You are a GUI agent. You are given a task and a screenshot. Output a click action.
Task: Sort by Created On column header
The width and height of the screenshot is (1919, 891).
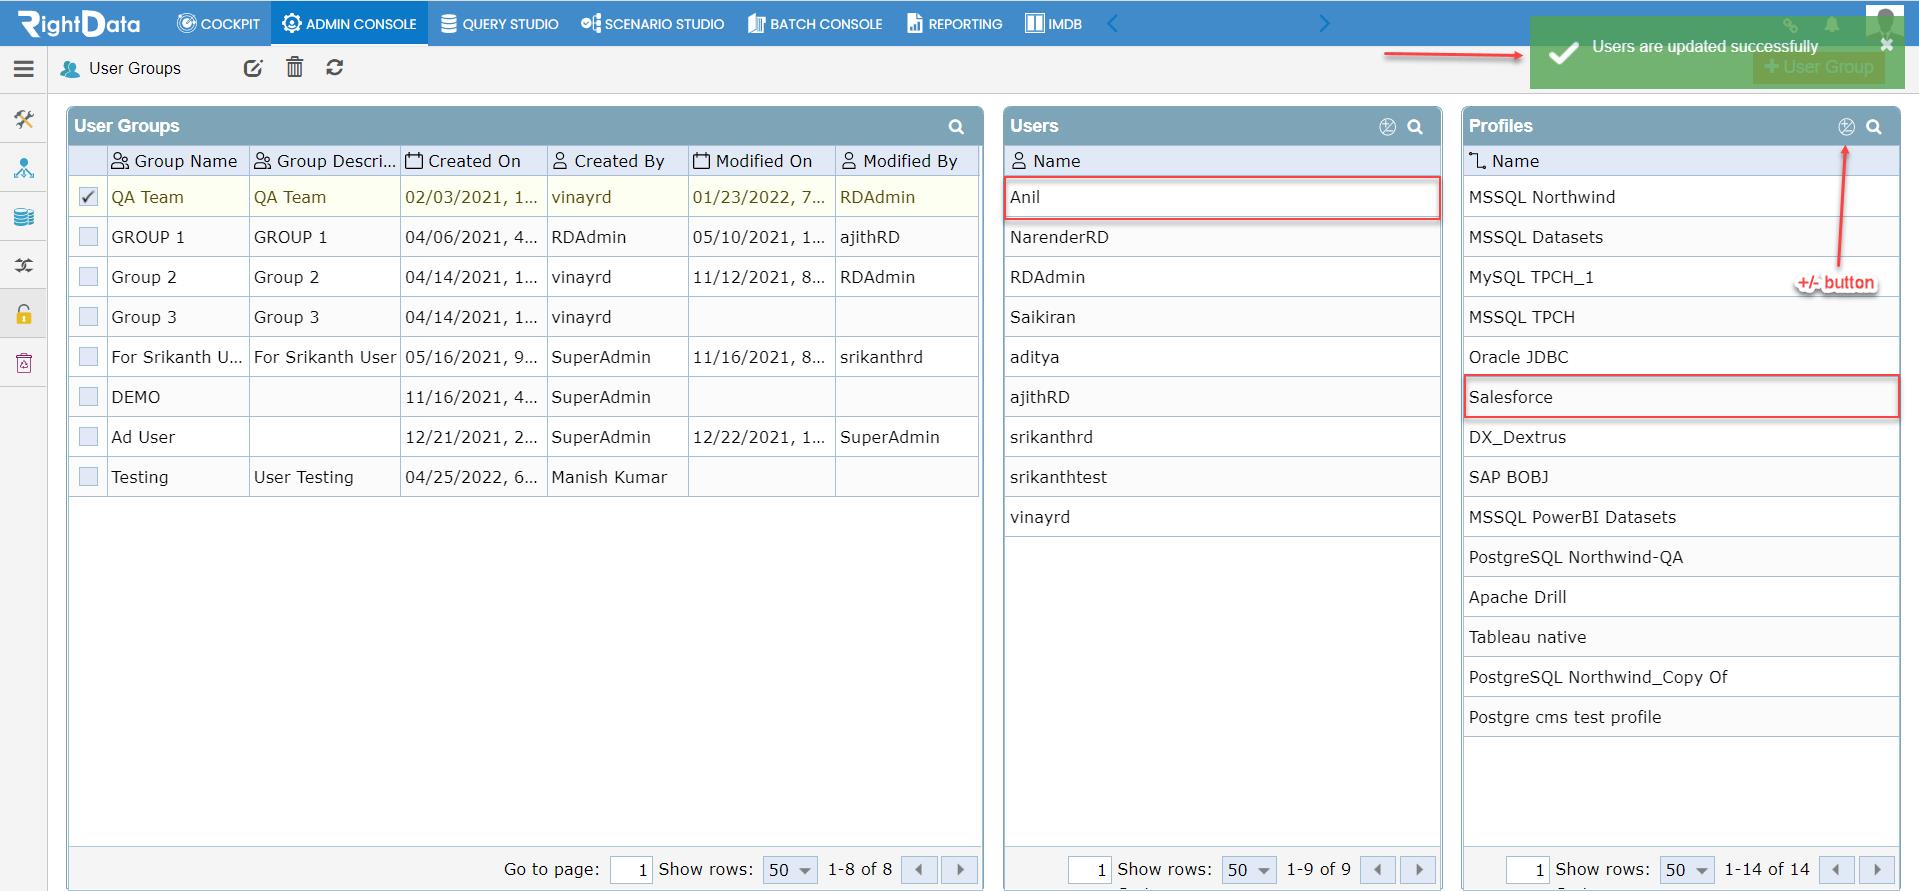pos(474,161)
